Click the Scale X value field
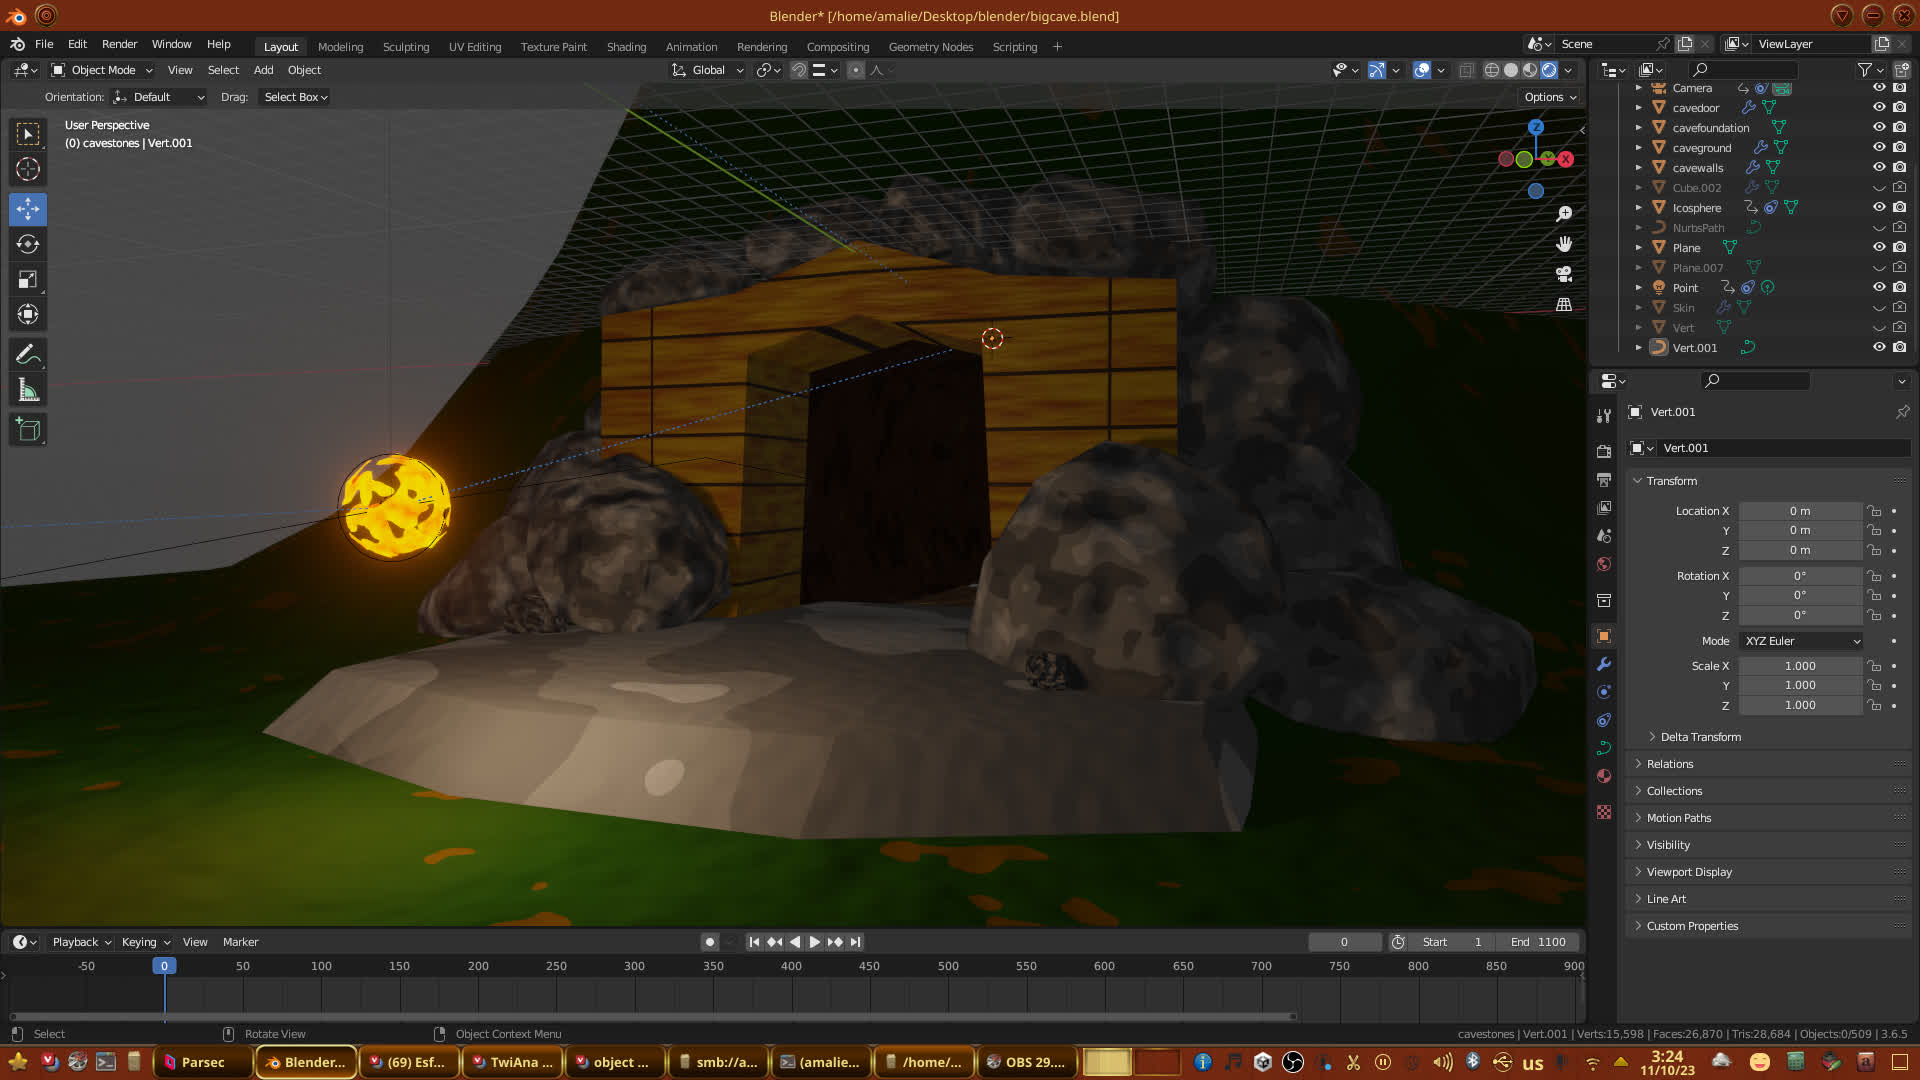Screen dimensions: 1920x1080 point(1799,666)
